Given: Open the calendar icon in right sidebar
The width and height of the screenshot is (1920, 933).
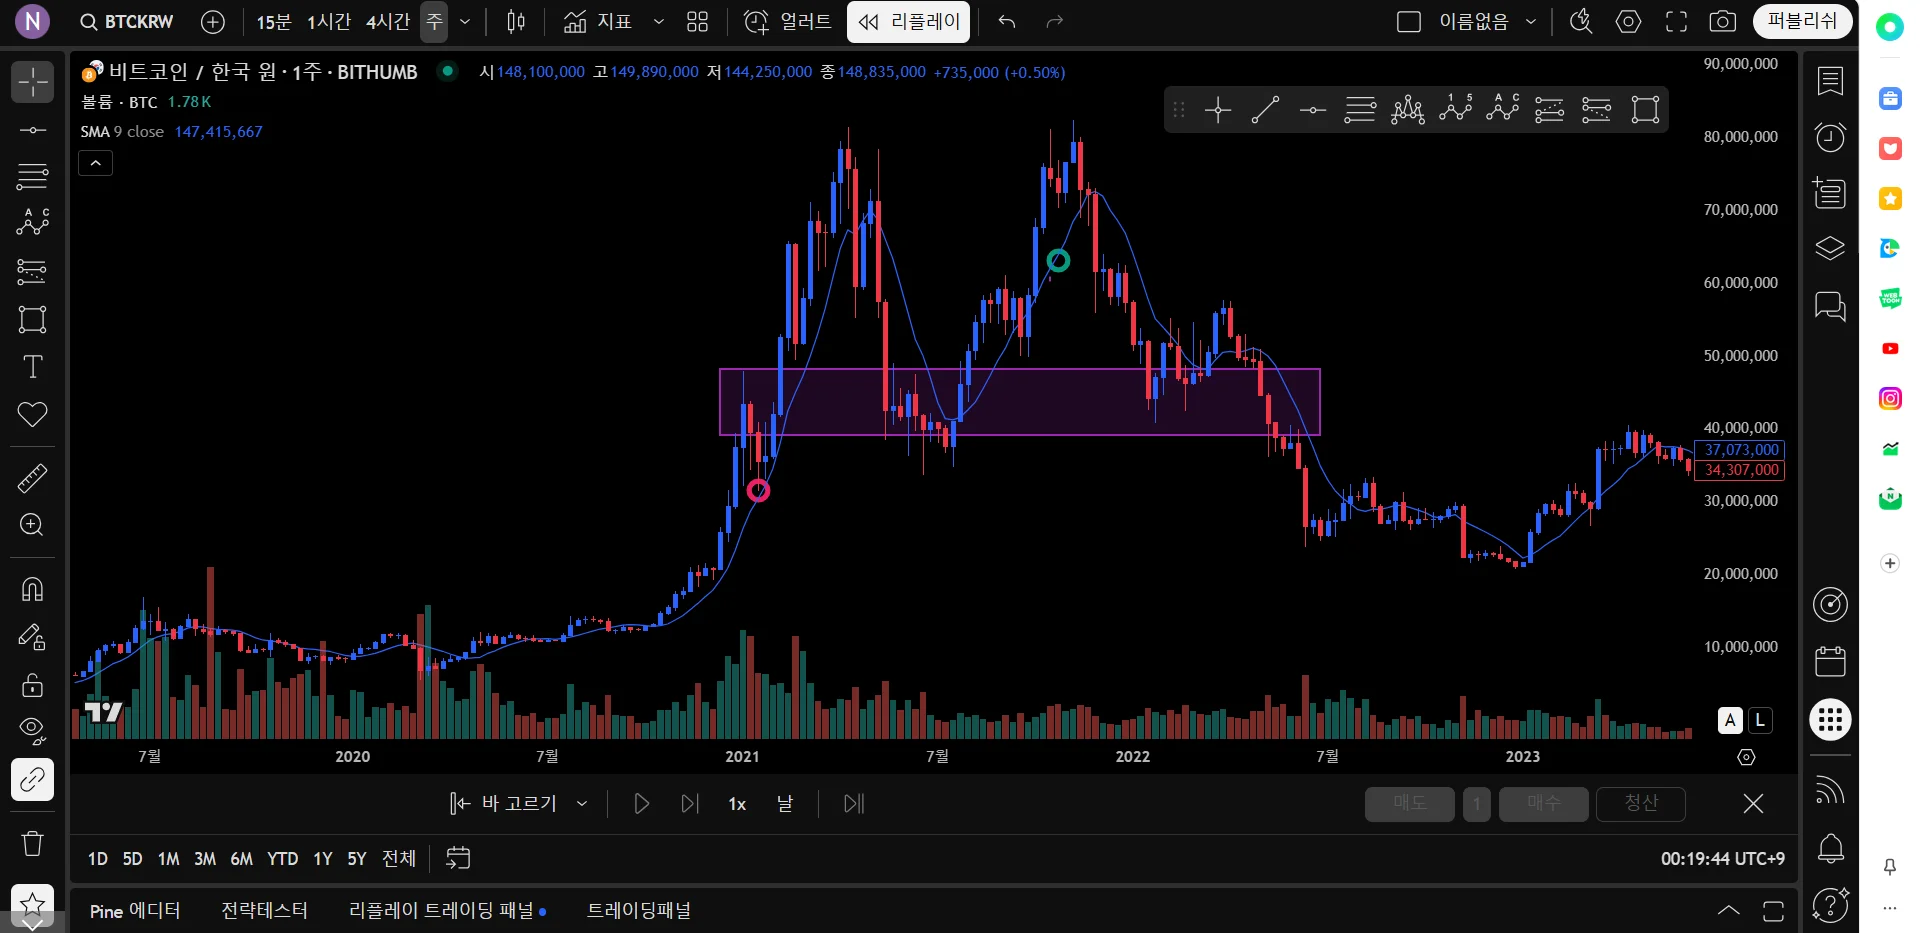Looking at the screenshot, I should (1830, 661).
